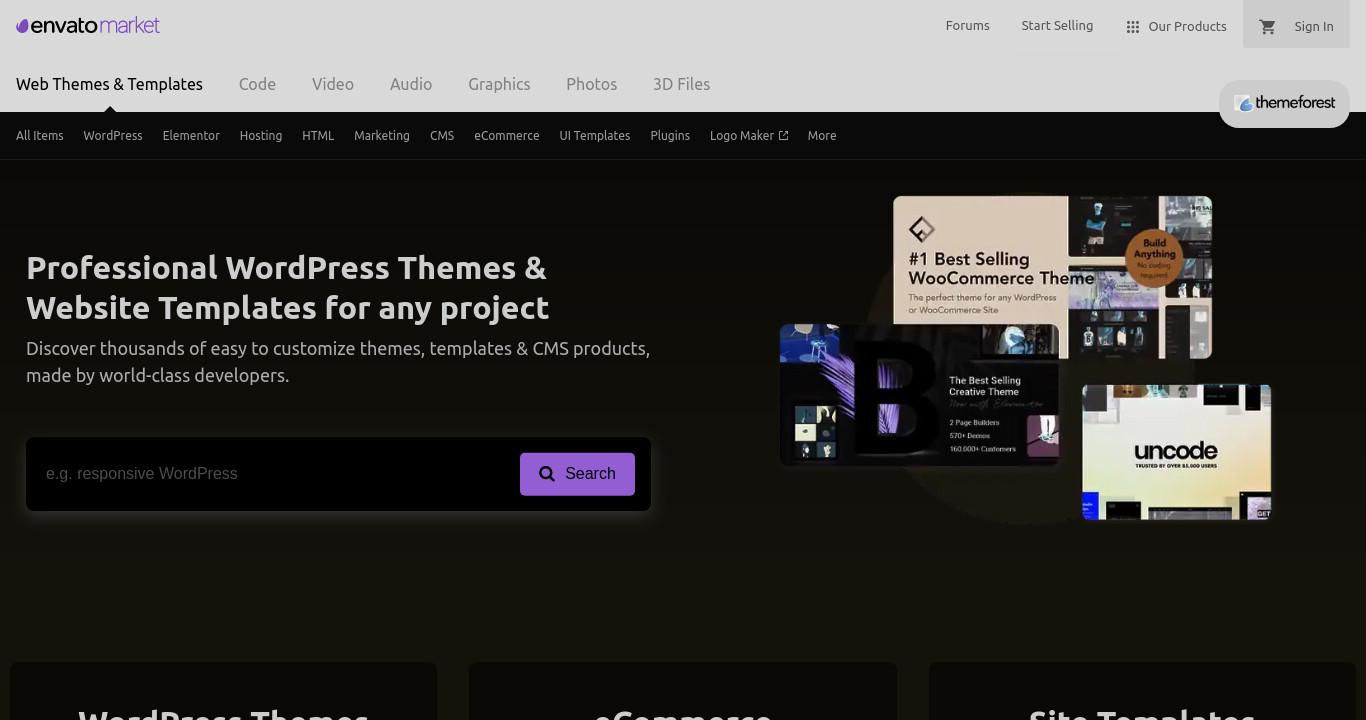Open the All Items category
The width and height of the screenshot is (1366, 720).
click(40, 136)
